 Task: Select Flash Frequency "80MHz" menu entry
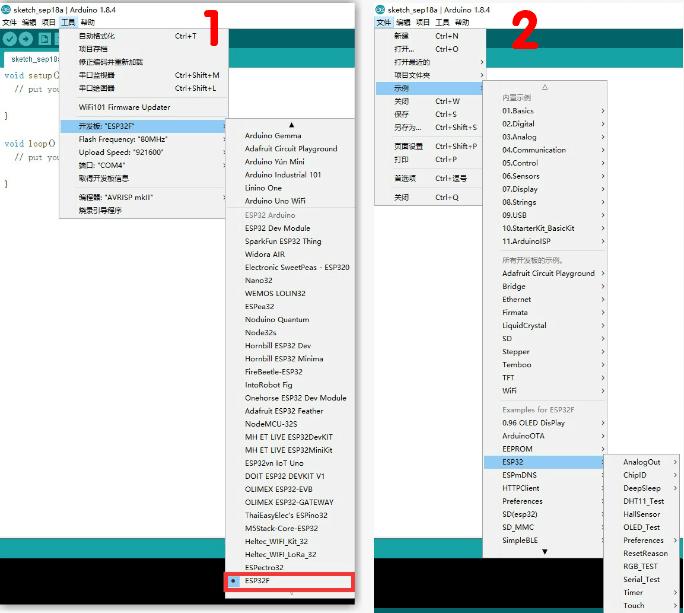coord(115,139)
